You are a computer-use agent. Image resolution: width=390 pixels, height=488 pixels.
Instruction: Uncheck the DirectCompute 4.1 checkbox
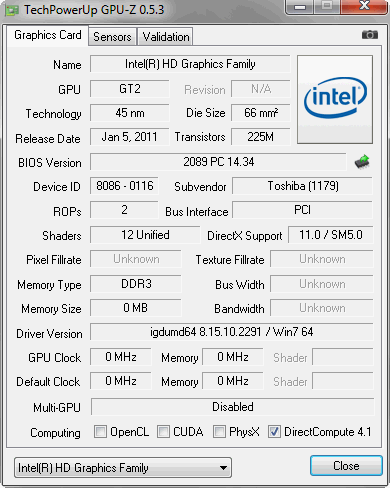click(274, 431)
